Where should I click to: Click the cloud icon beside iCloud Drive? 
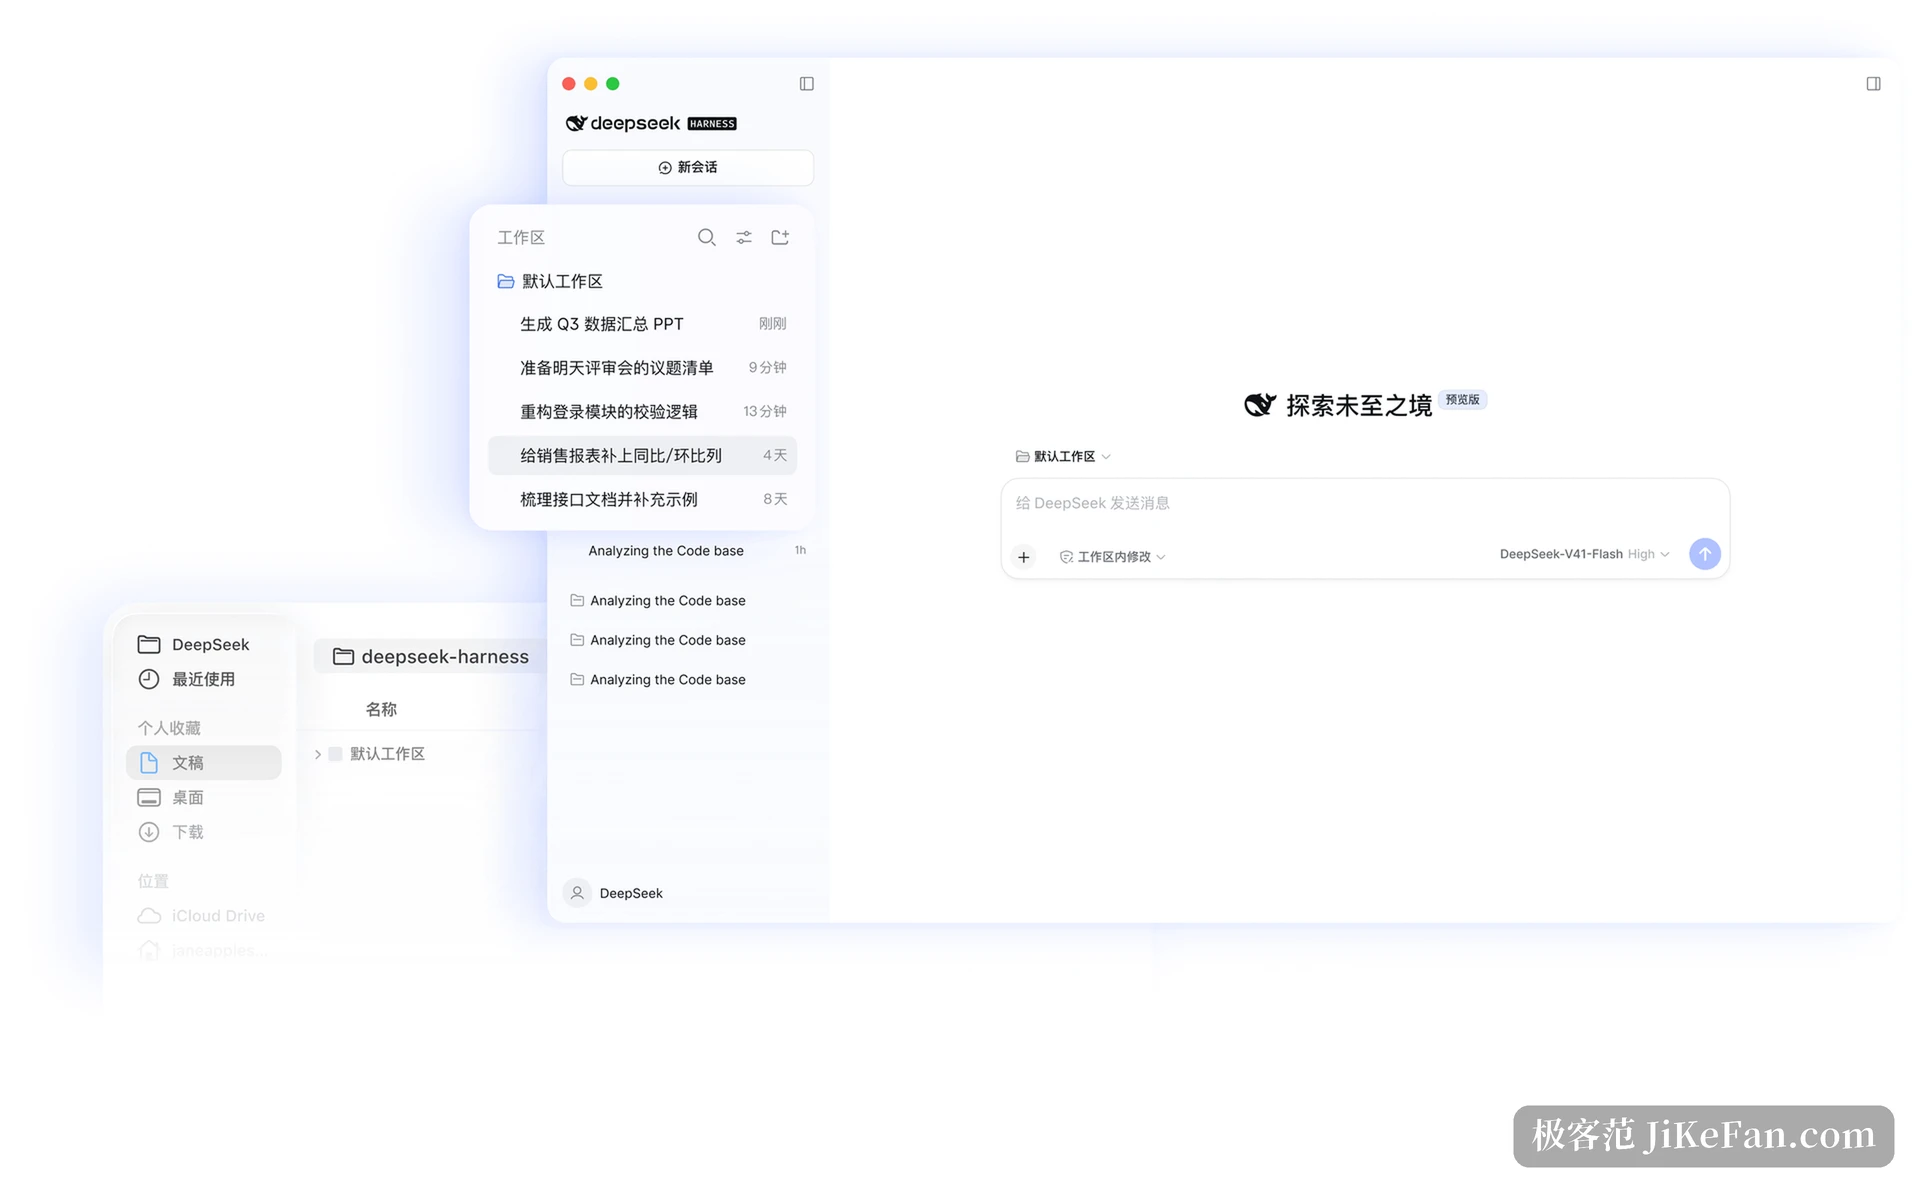[x=149, y=916]
